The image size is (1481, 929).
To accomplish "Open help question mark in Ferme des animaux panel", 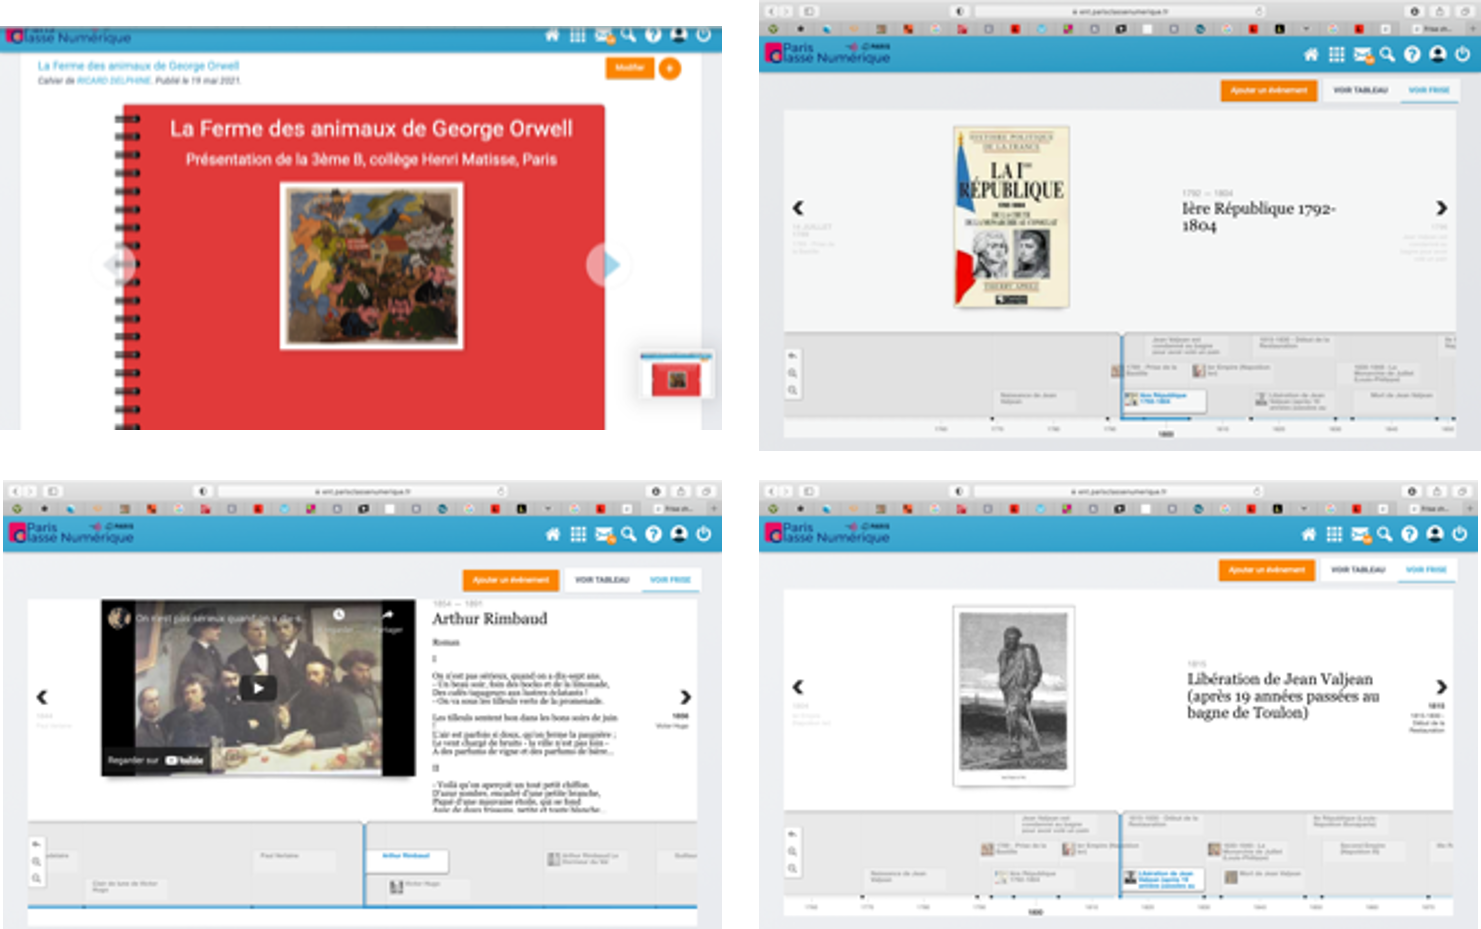I will 653,35.
